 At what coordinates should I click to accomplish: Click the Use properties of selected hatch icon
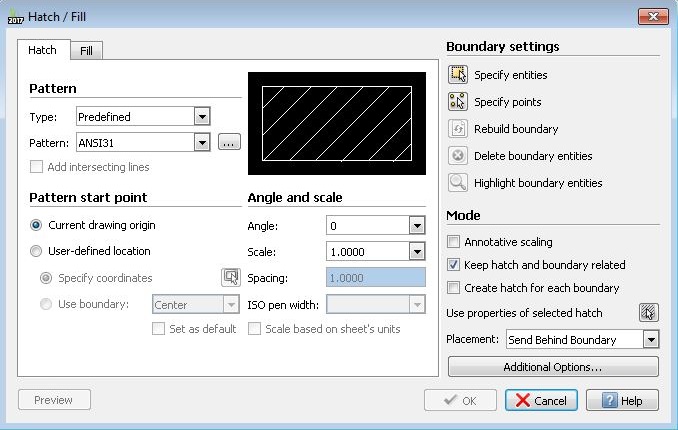pos(648,312)
